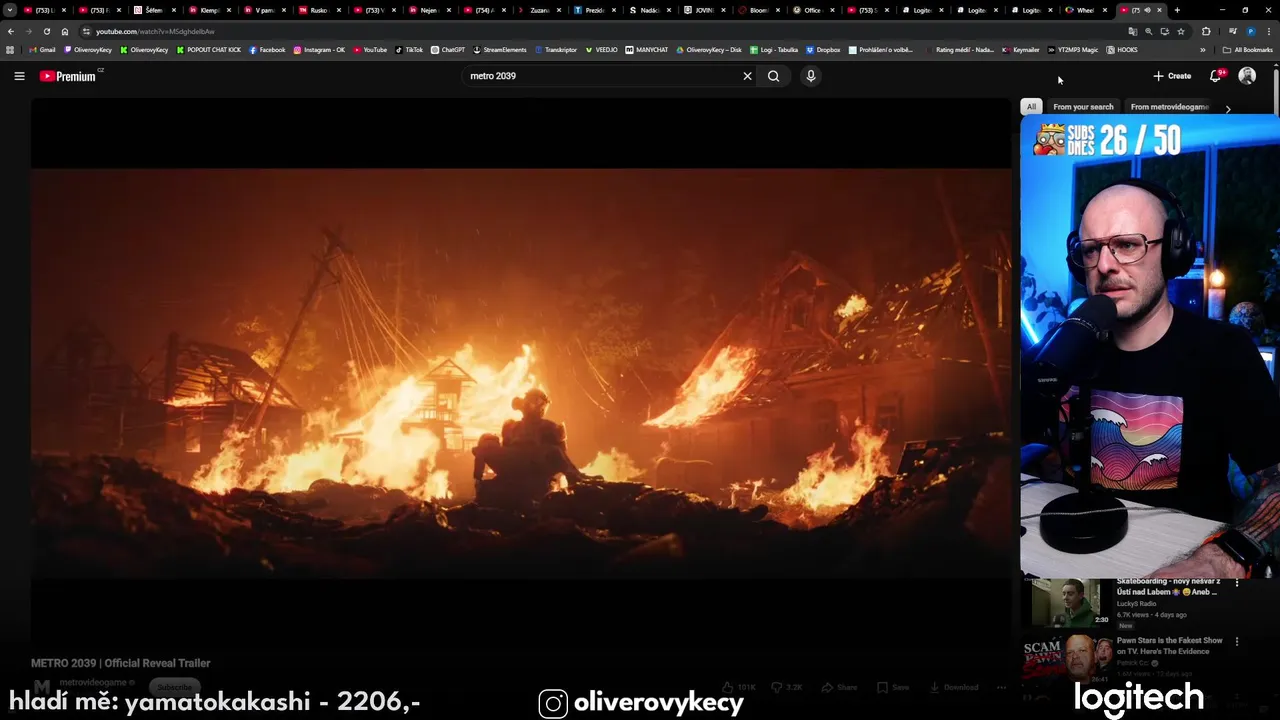The width and height of the screenshot is (1280, 720).
Task: Install app icon in the address bar
Action: pyautogui.click(x=1165, y=31)
